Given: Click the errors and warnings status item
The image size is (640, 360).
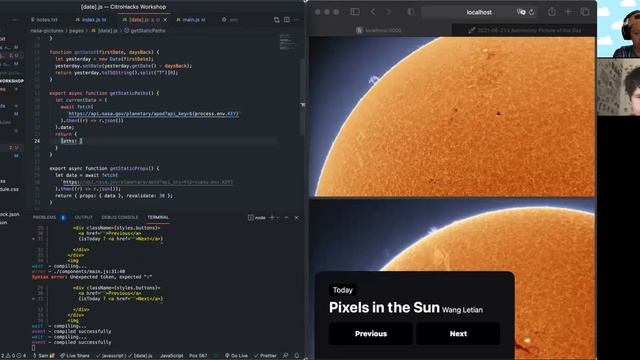Looking at the screenshot, I should click(13, 356).
